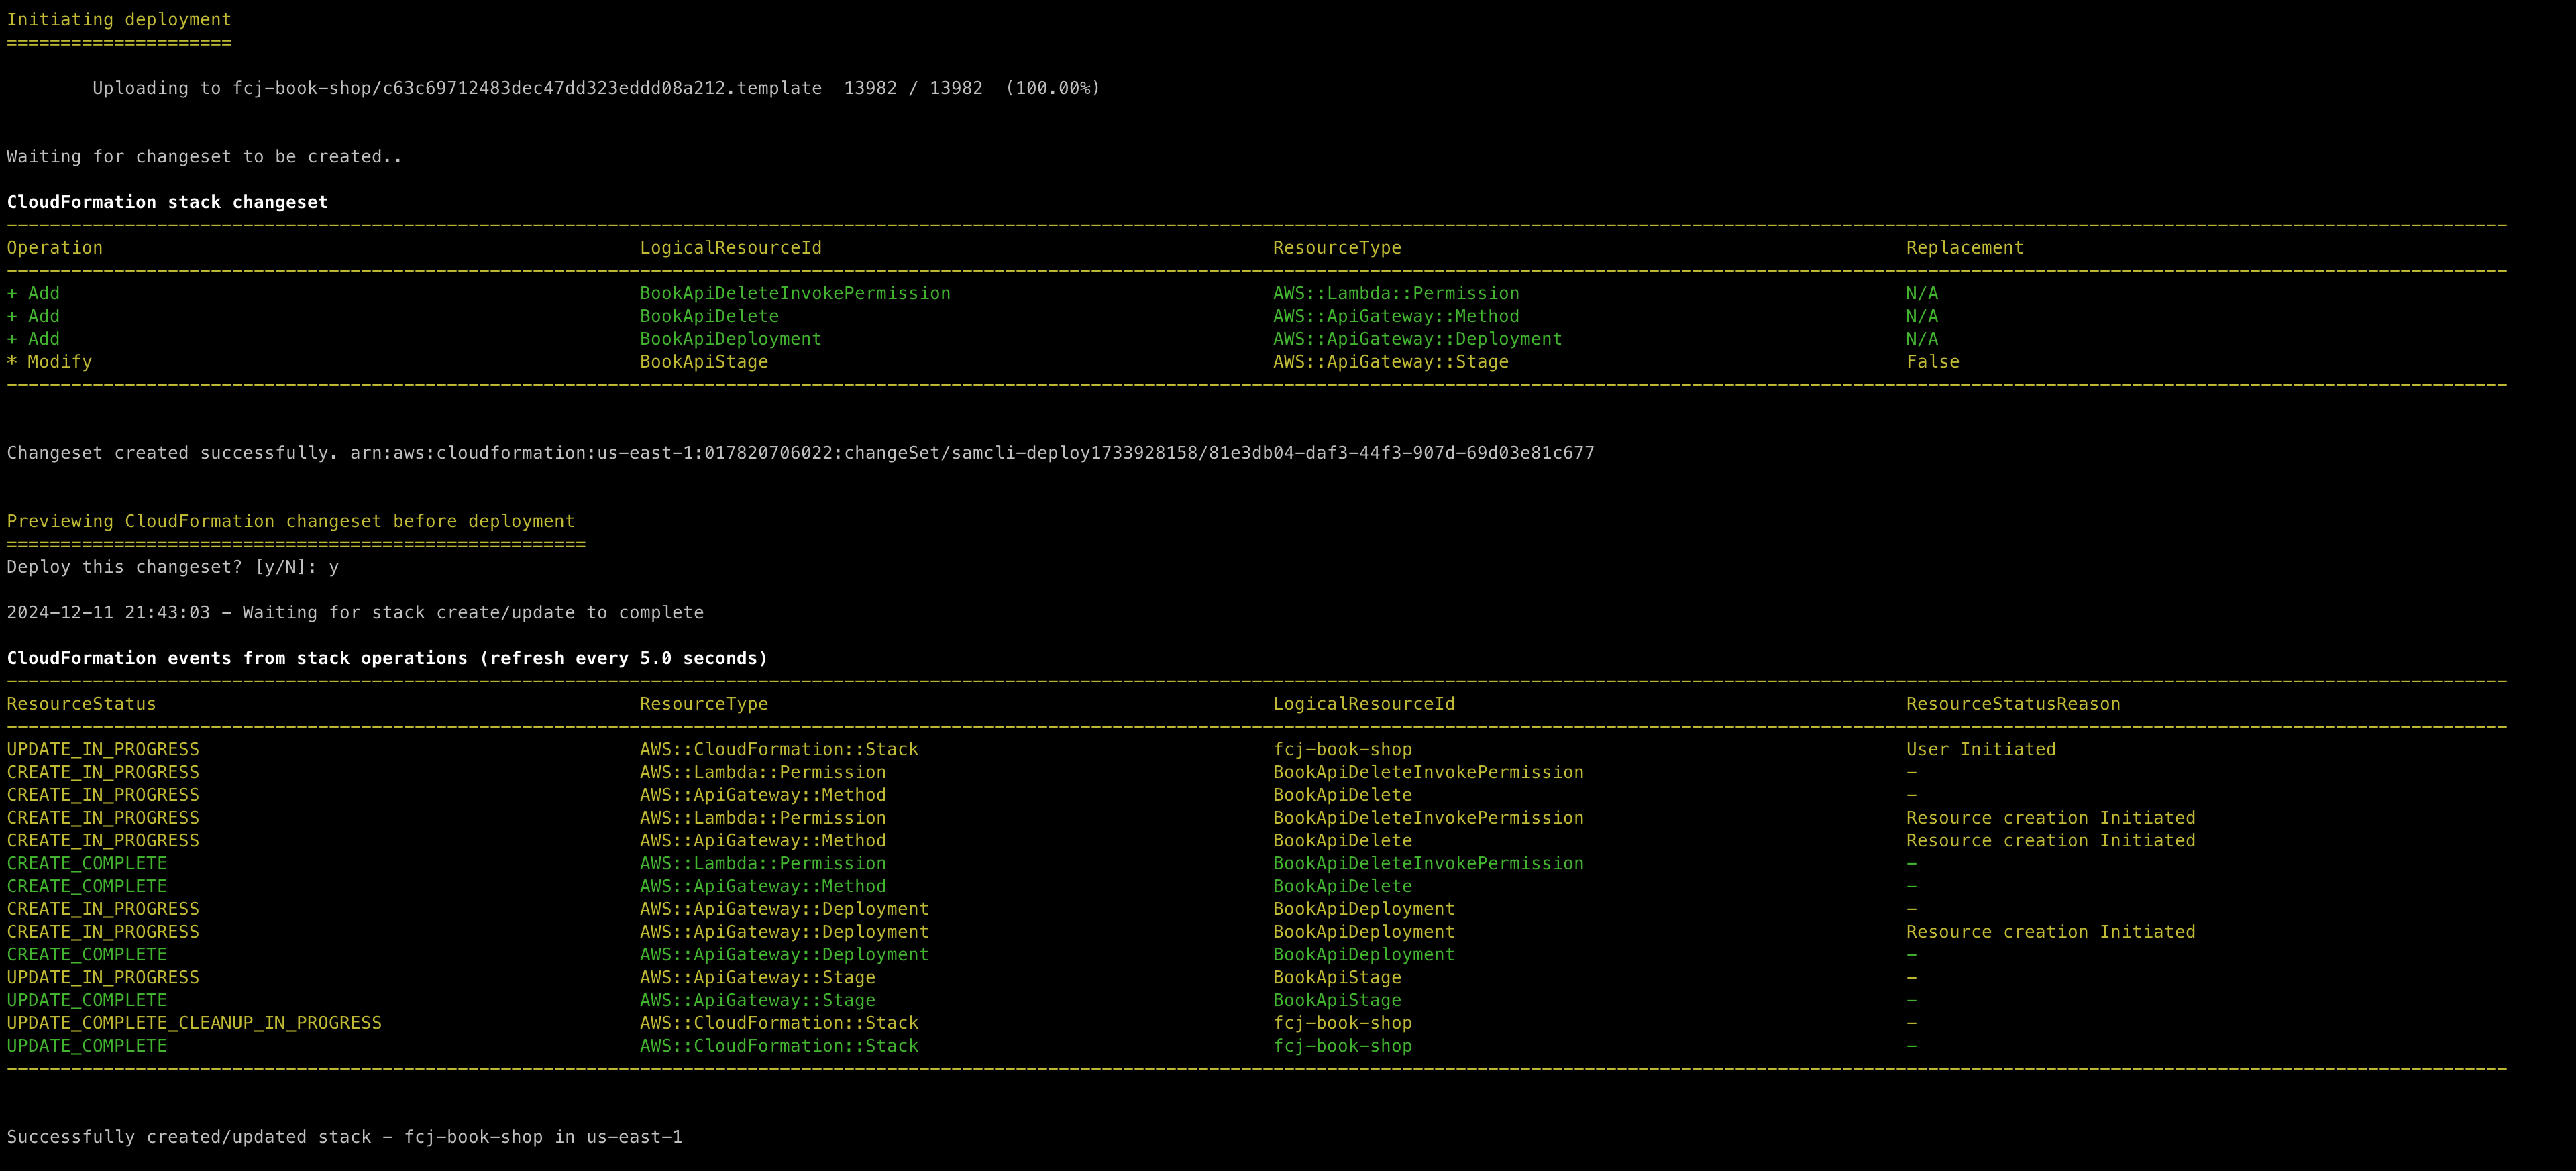Click UPDATE_COMPLETE in the BookApiStage row
The width and height of the screenshot is (2576, 1171).
coord(87,1001)
